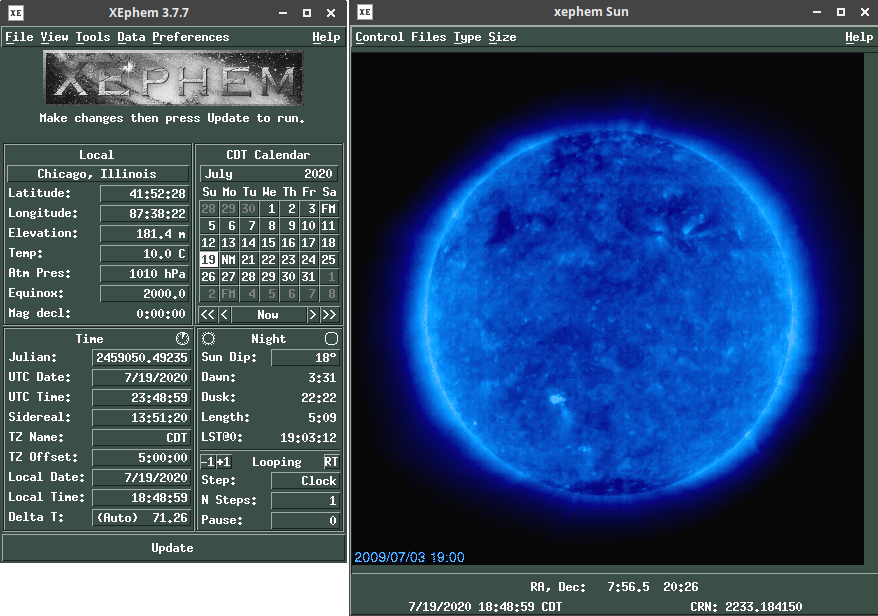Go to previous month in calendar
The image size is (878, 616).
225,314
